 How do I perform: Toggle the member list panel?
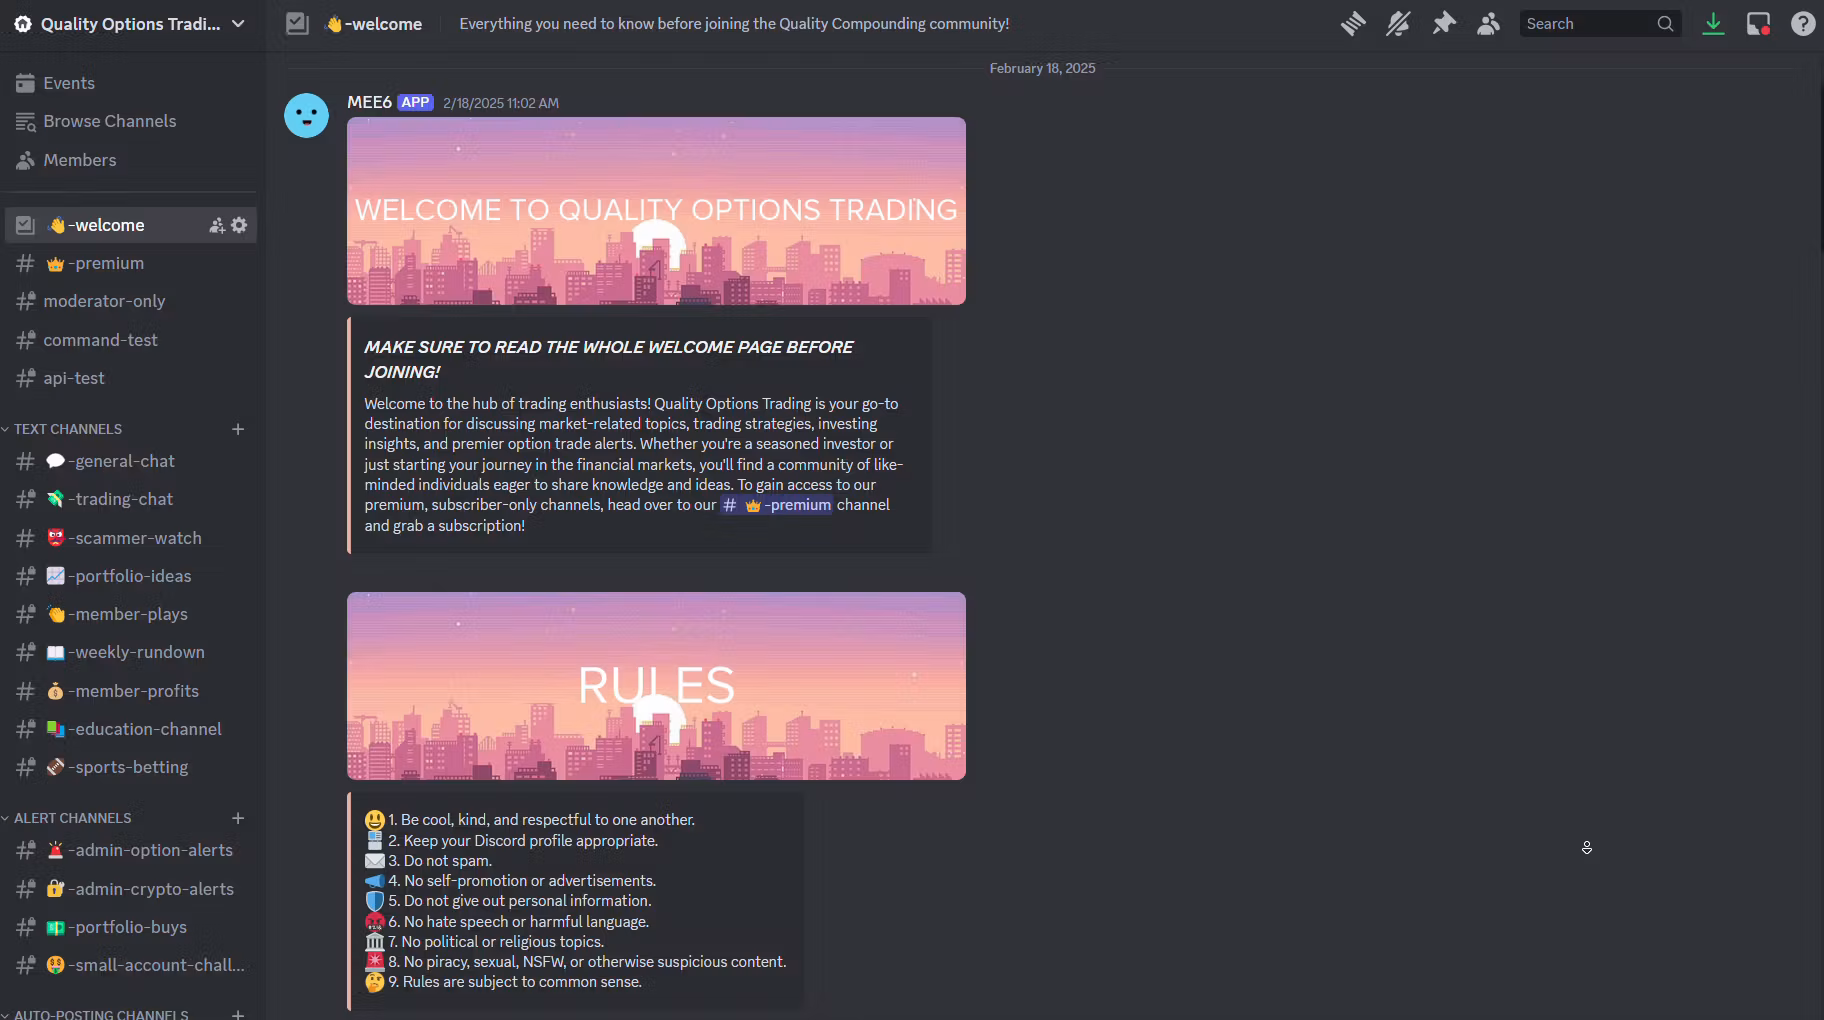click(1488, 24)
